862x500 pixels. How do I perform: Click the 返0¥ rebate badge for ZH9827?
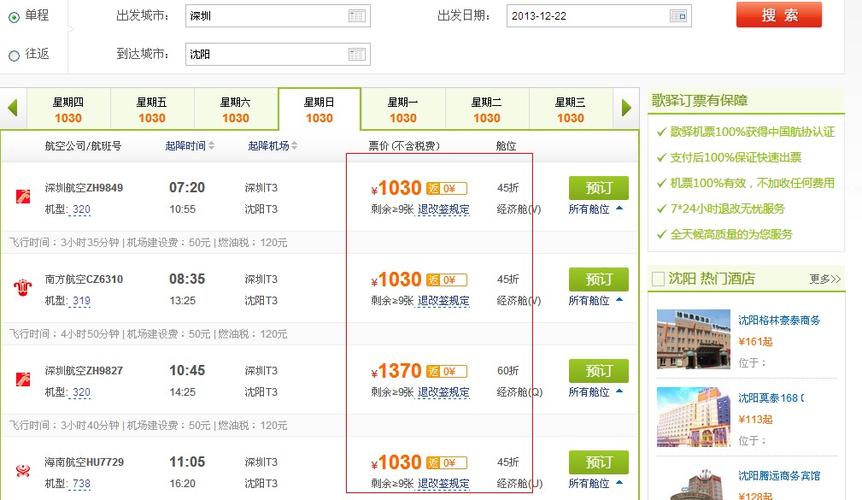coord(447,371)
